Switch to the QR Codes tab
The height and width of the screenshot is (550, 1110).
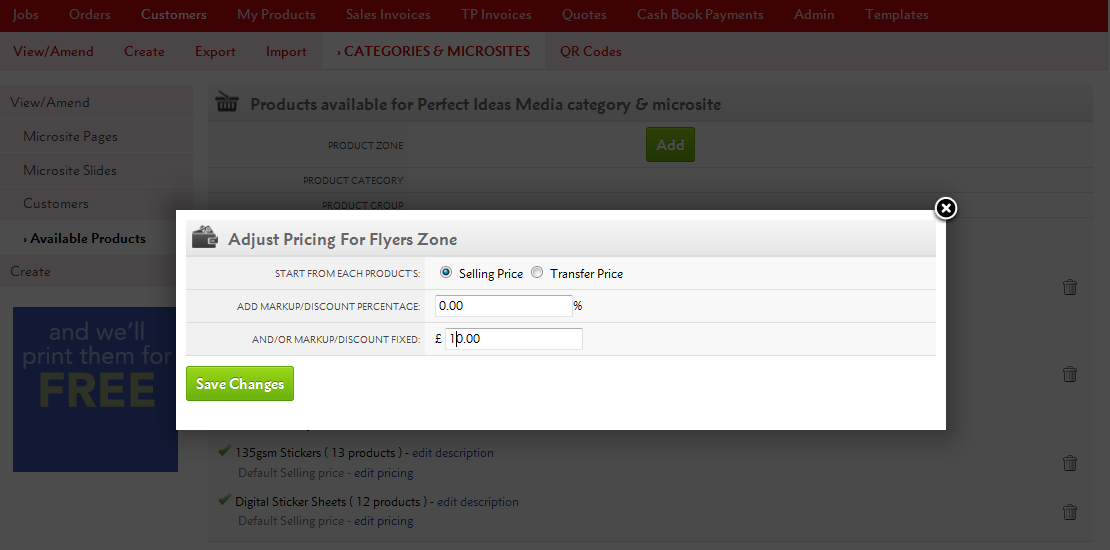[x=590, y=51]
